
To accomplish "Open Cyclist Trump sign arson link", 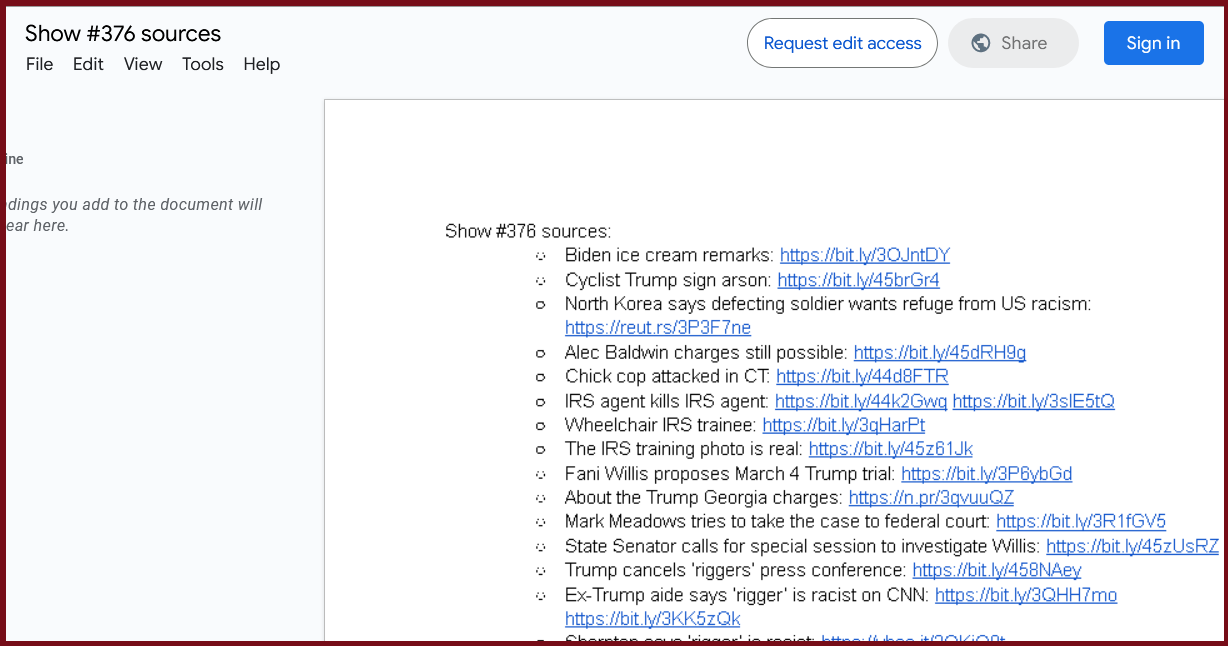I will (x=858, y=280).
